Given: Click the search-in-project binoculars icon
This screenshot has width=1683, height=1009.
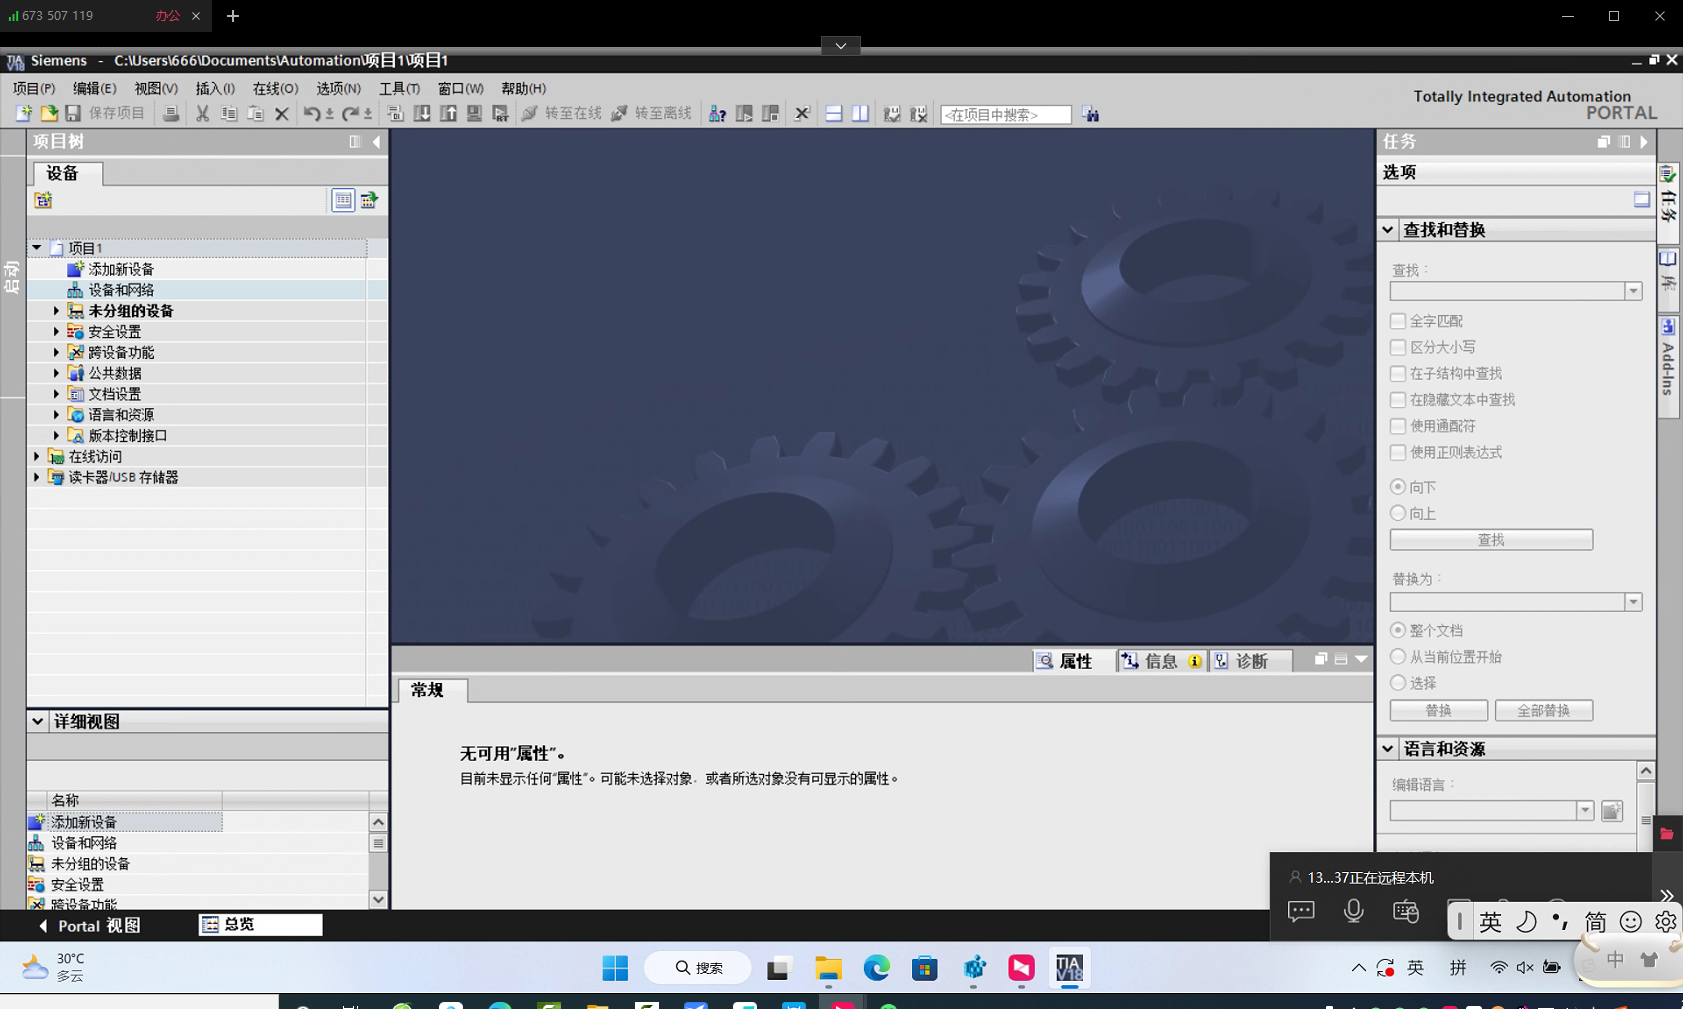Looking at the screenshot, I should coord(1090,115).
